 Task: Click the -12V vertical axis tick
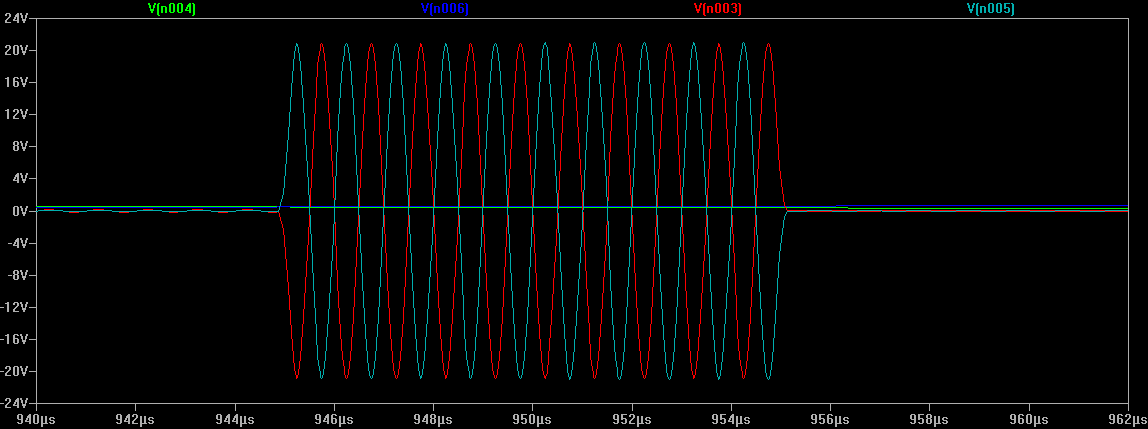tap(15, 307)
